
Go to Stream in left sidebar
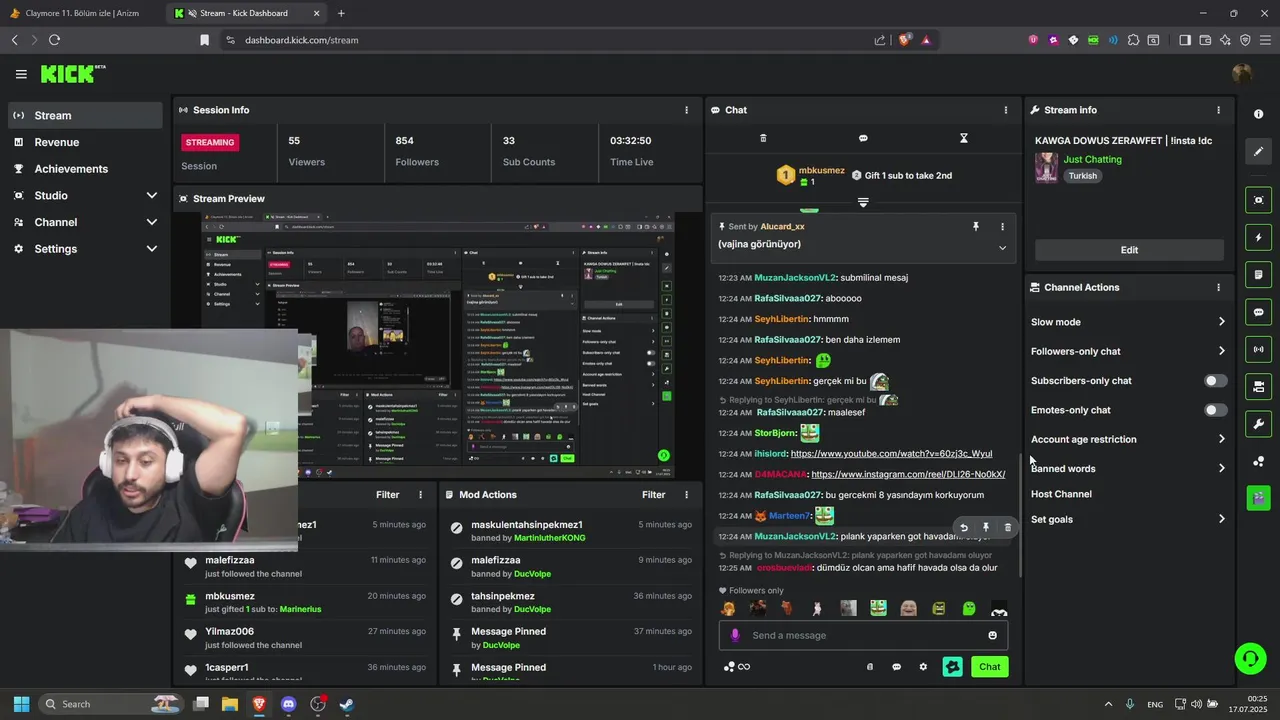pyautogui.click(x=85, y=115)
